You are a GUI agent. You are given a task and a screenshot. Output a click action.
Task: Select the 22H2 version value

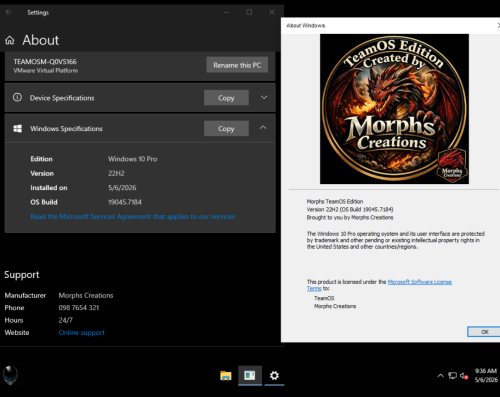tap(116, 173)
